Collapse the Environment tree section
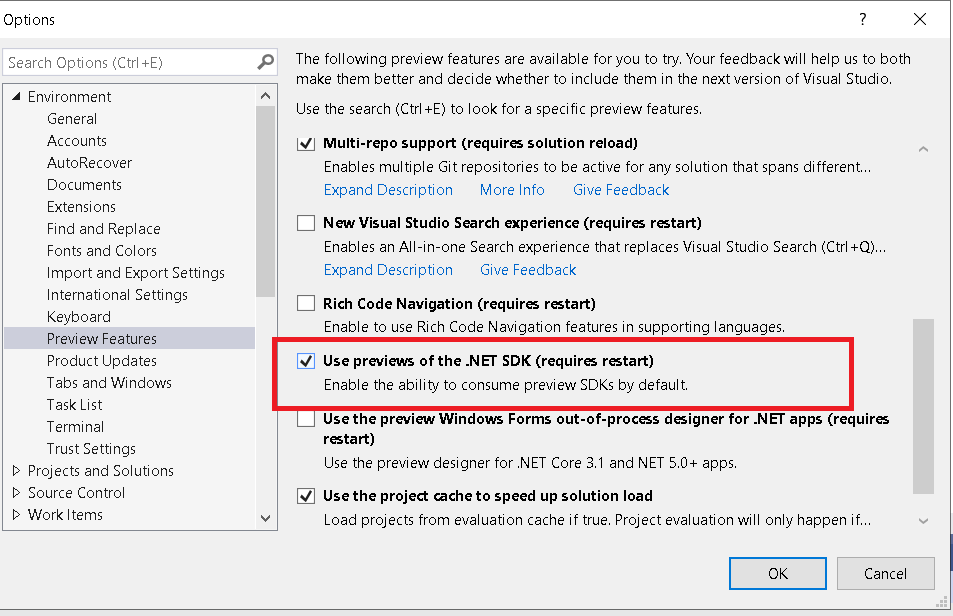953x616 pixels. coord(16,96)
